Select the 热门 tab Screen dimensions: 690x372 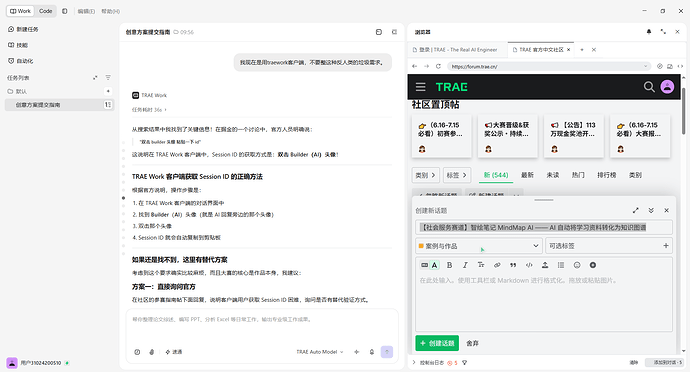pyautogui.click(x=578, y=175)
